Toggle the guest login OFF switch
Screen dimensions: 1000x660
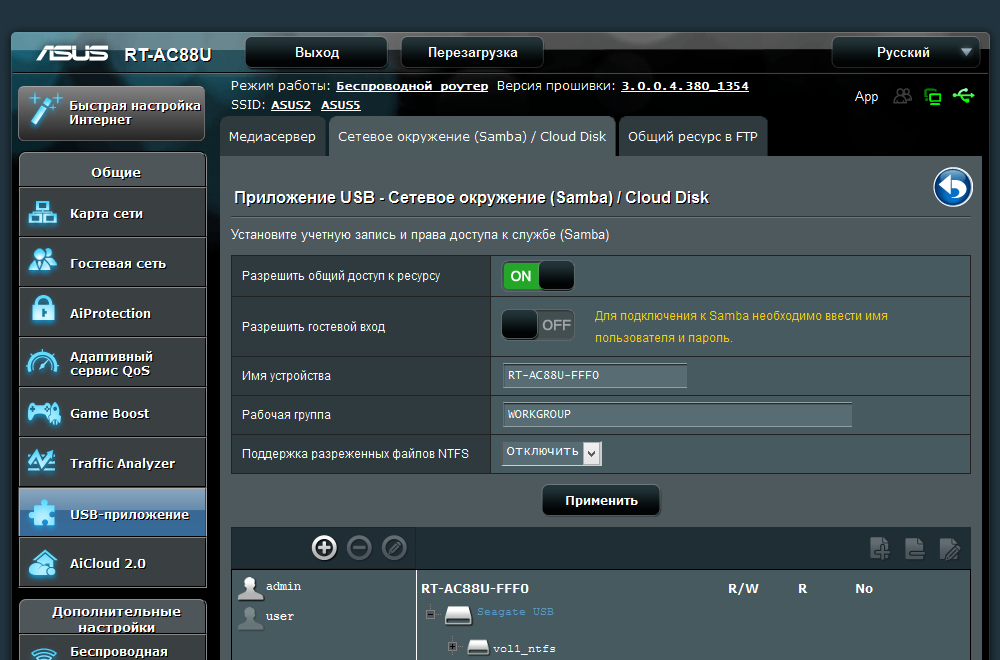click(538, 325)
